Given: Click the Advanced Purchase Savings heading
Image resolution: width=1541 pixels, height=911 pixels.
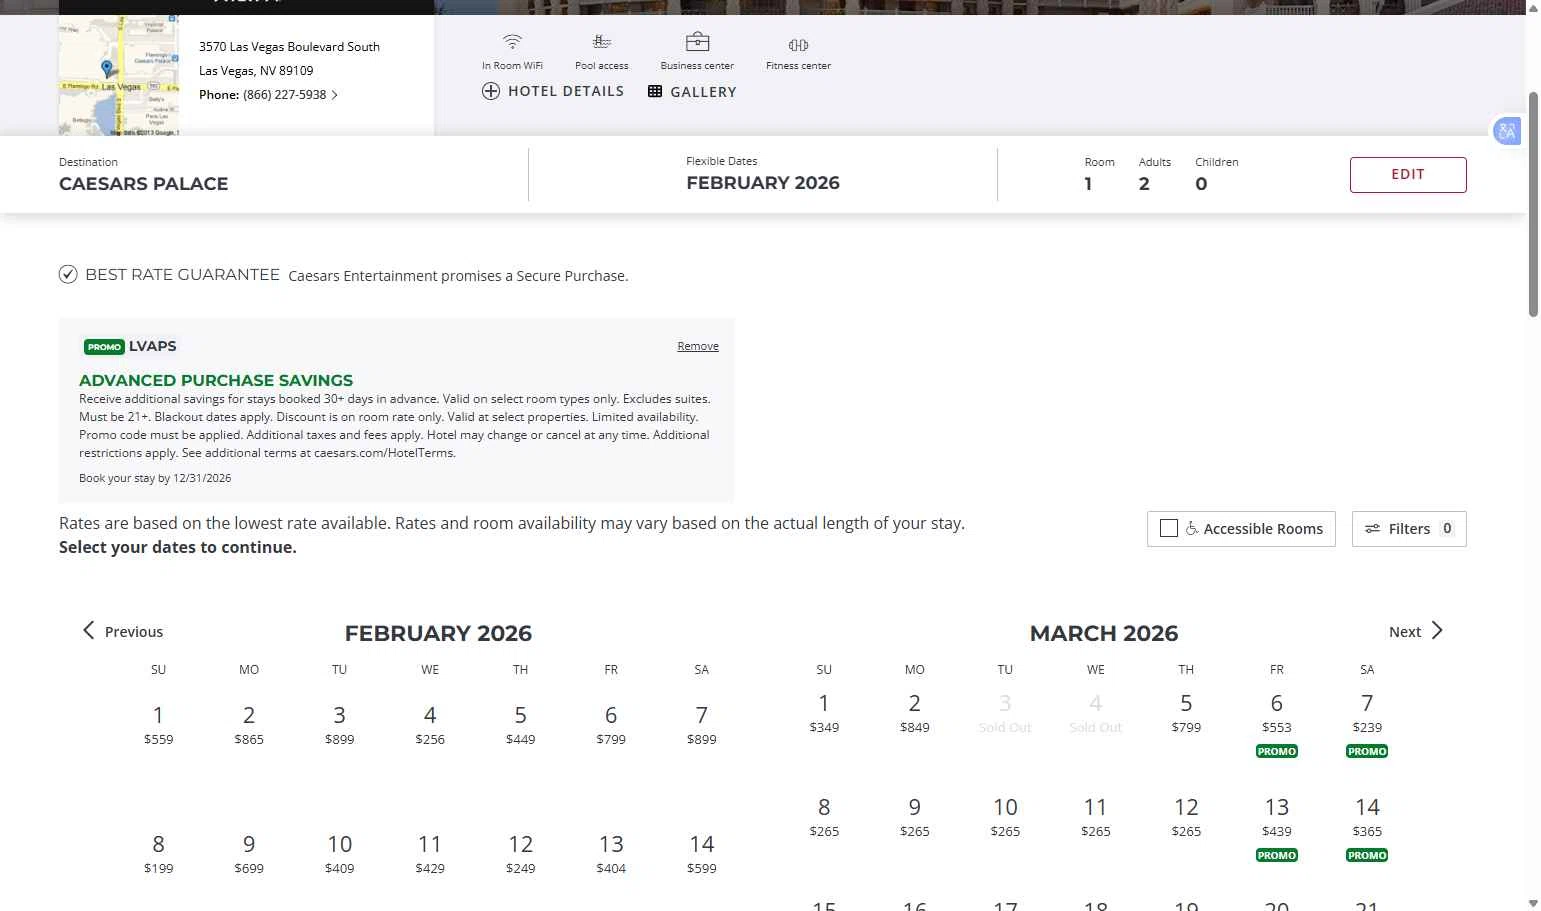Looking at the screenshot, I should pos(216,380).
